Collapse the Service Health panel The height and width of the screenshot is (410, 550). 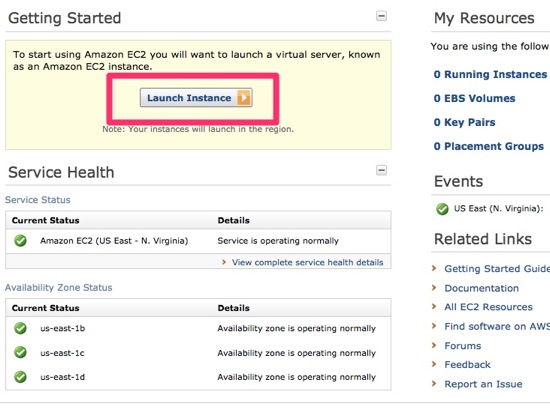coord(381,170)
